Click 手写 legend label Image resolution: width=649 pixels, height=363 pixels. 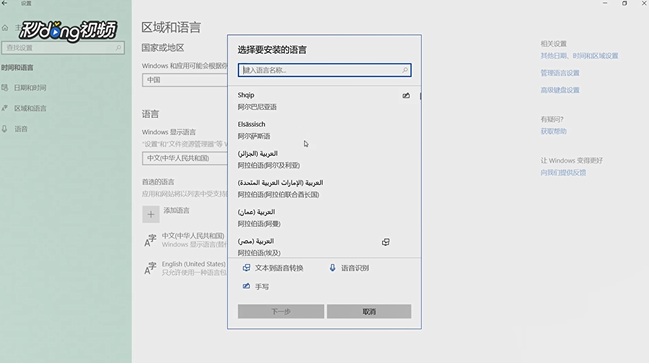tap(262, 286)
